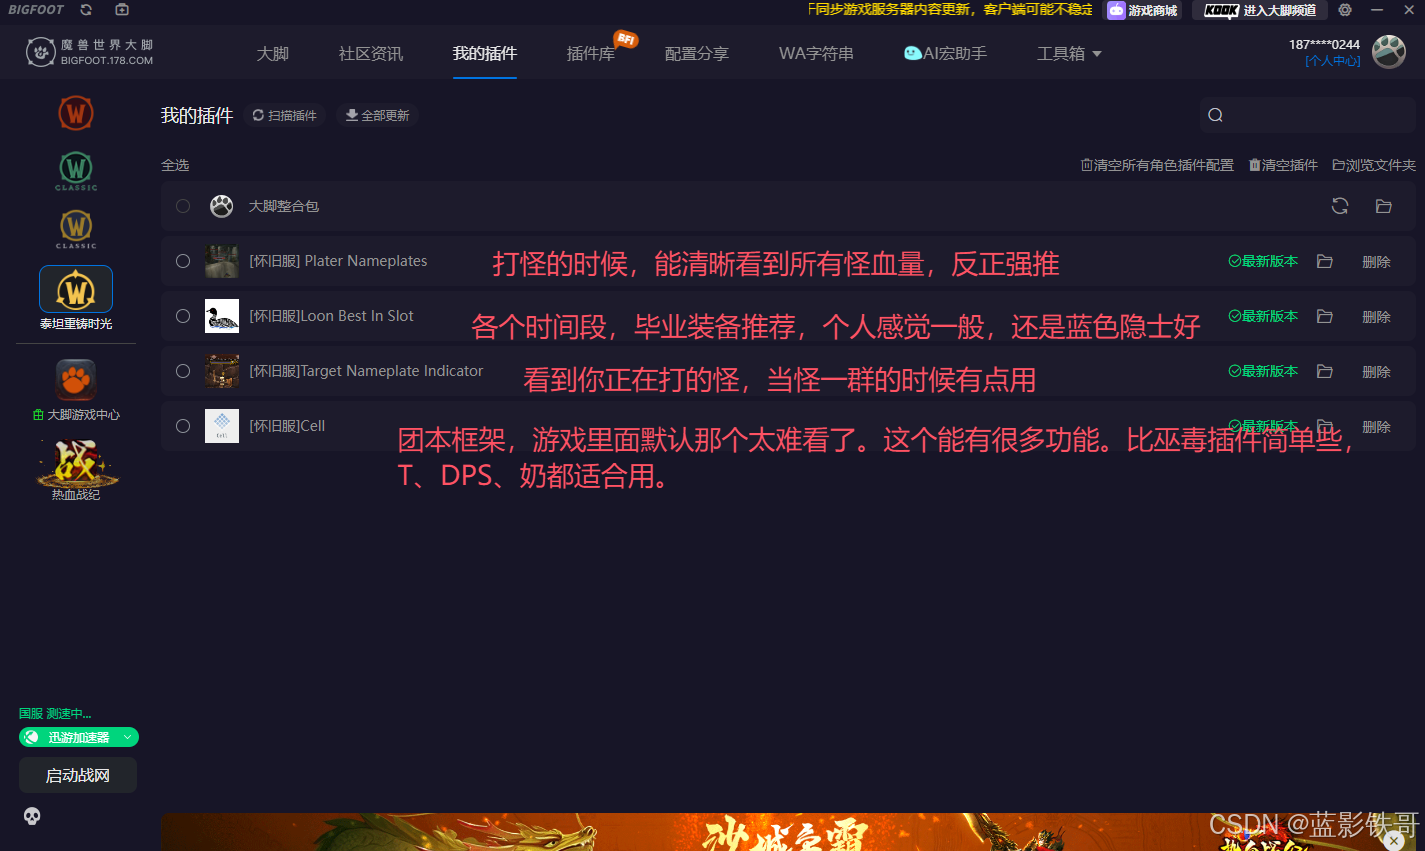Image resolution: width=1425 pixels, height=851 pixels.
Task: Click the 全部更新 button
Action: click(378, 116)
